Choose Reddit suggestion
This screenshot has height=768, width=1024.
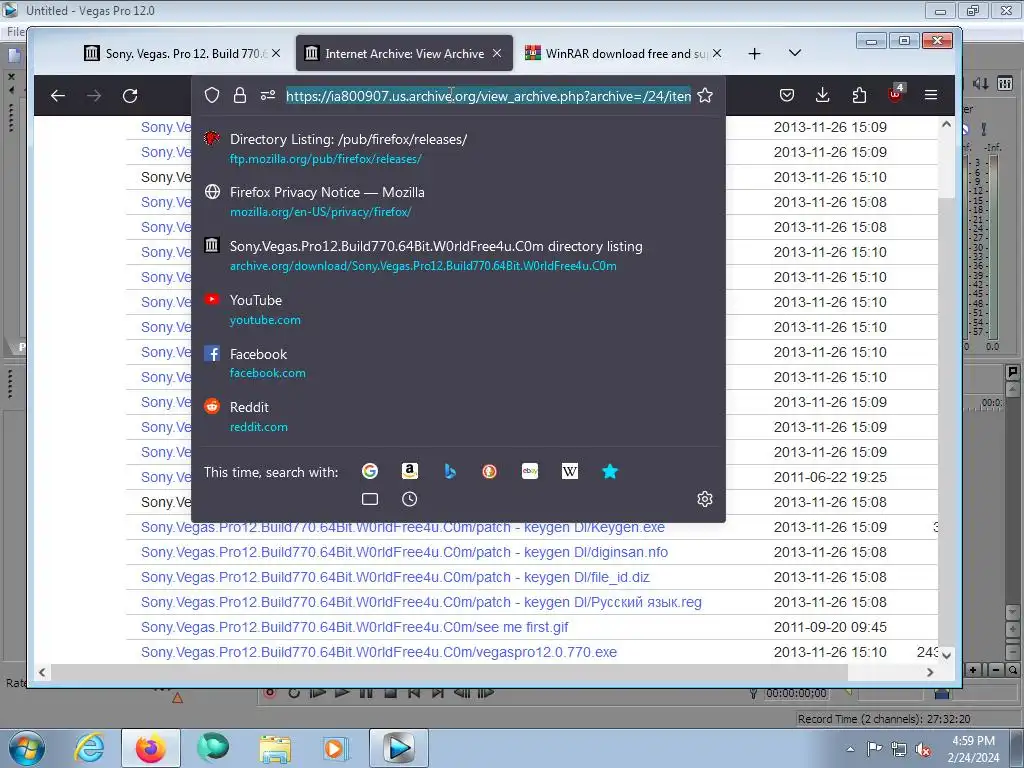click(x=458, y=417)
